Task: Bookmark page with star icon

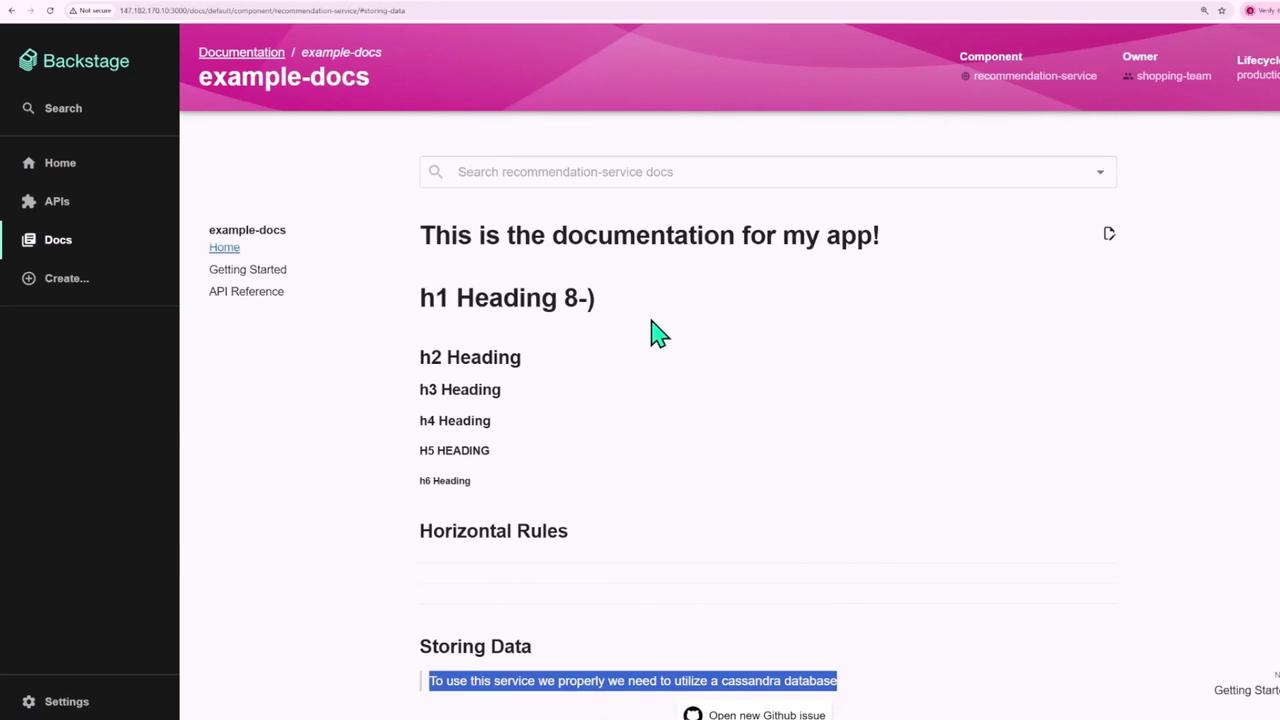Action: pos(1221,10)
